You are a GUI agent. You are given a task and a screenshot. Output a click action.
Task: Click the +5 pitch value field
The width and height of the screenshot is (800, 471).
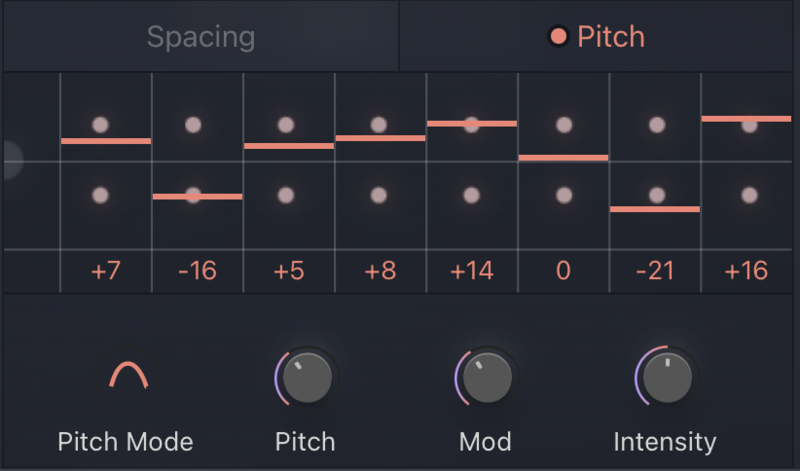(x=289, y=271)
